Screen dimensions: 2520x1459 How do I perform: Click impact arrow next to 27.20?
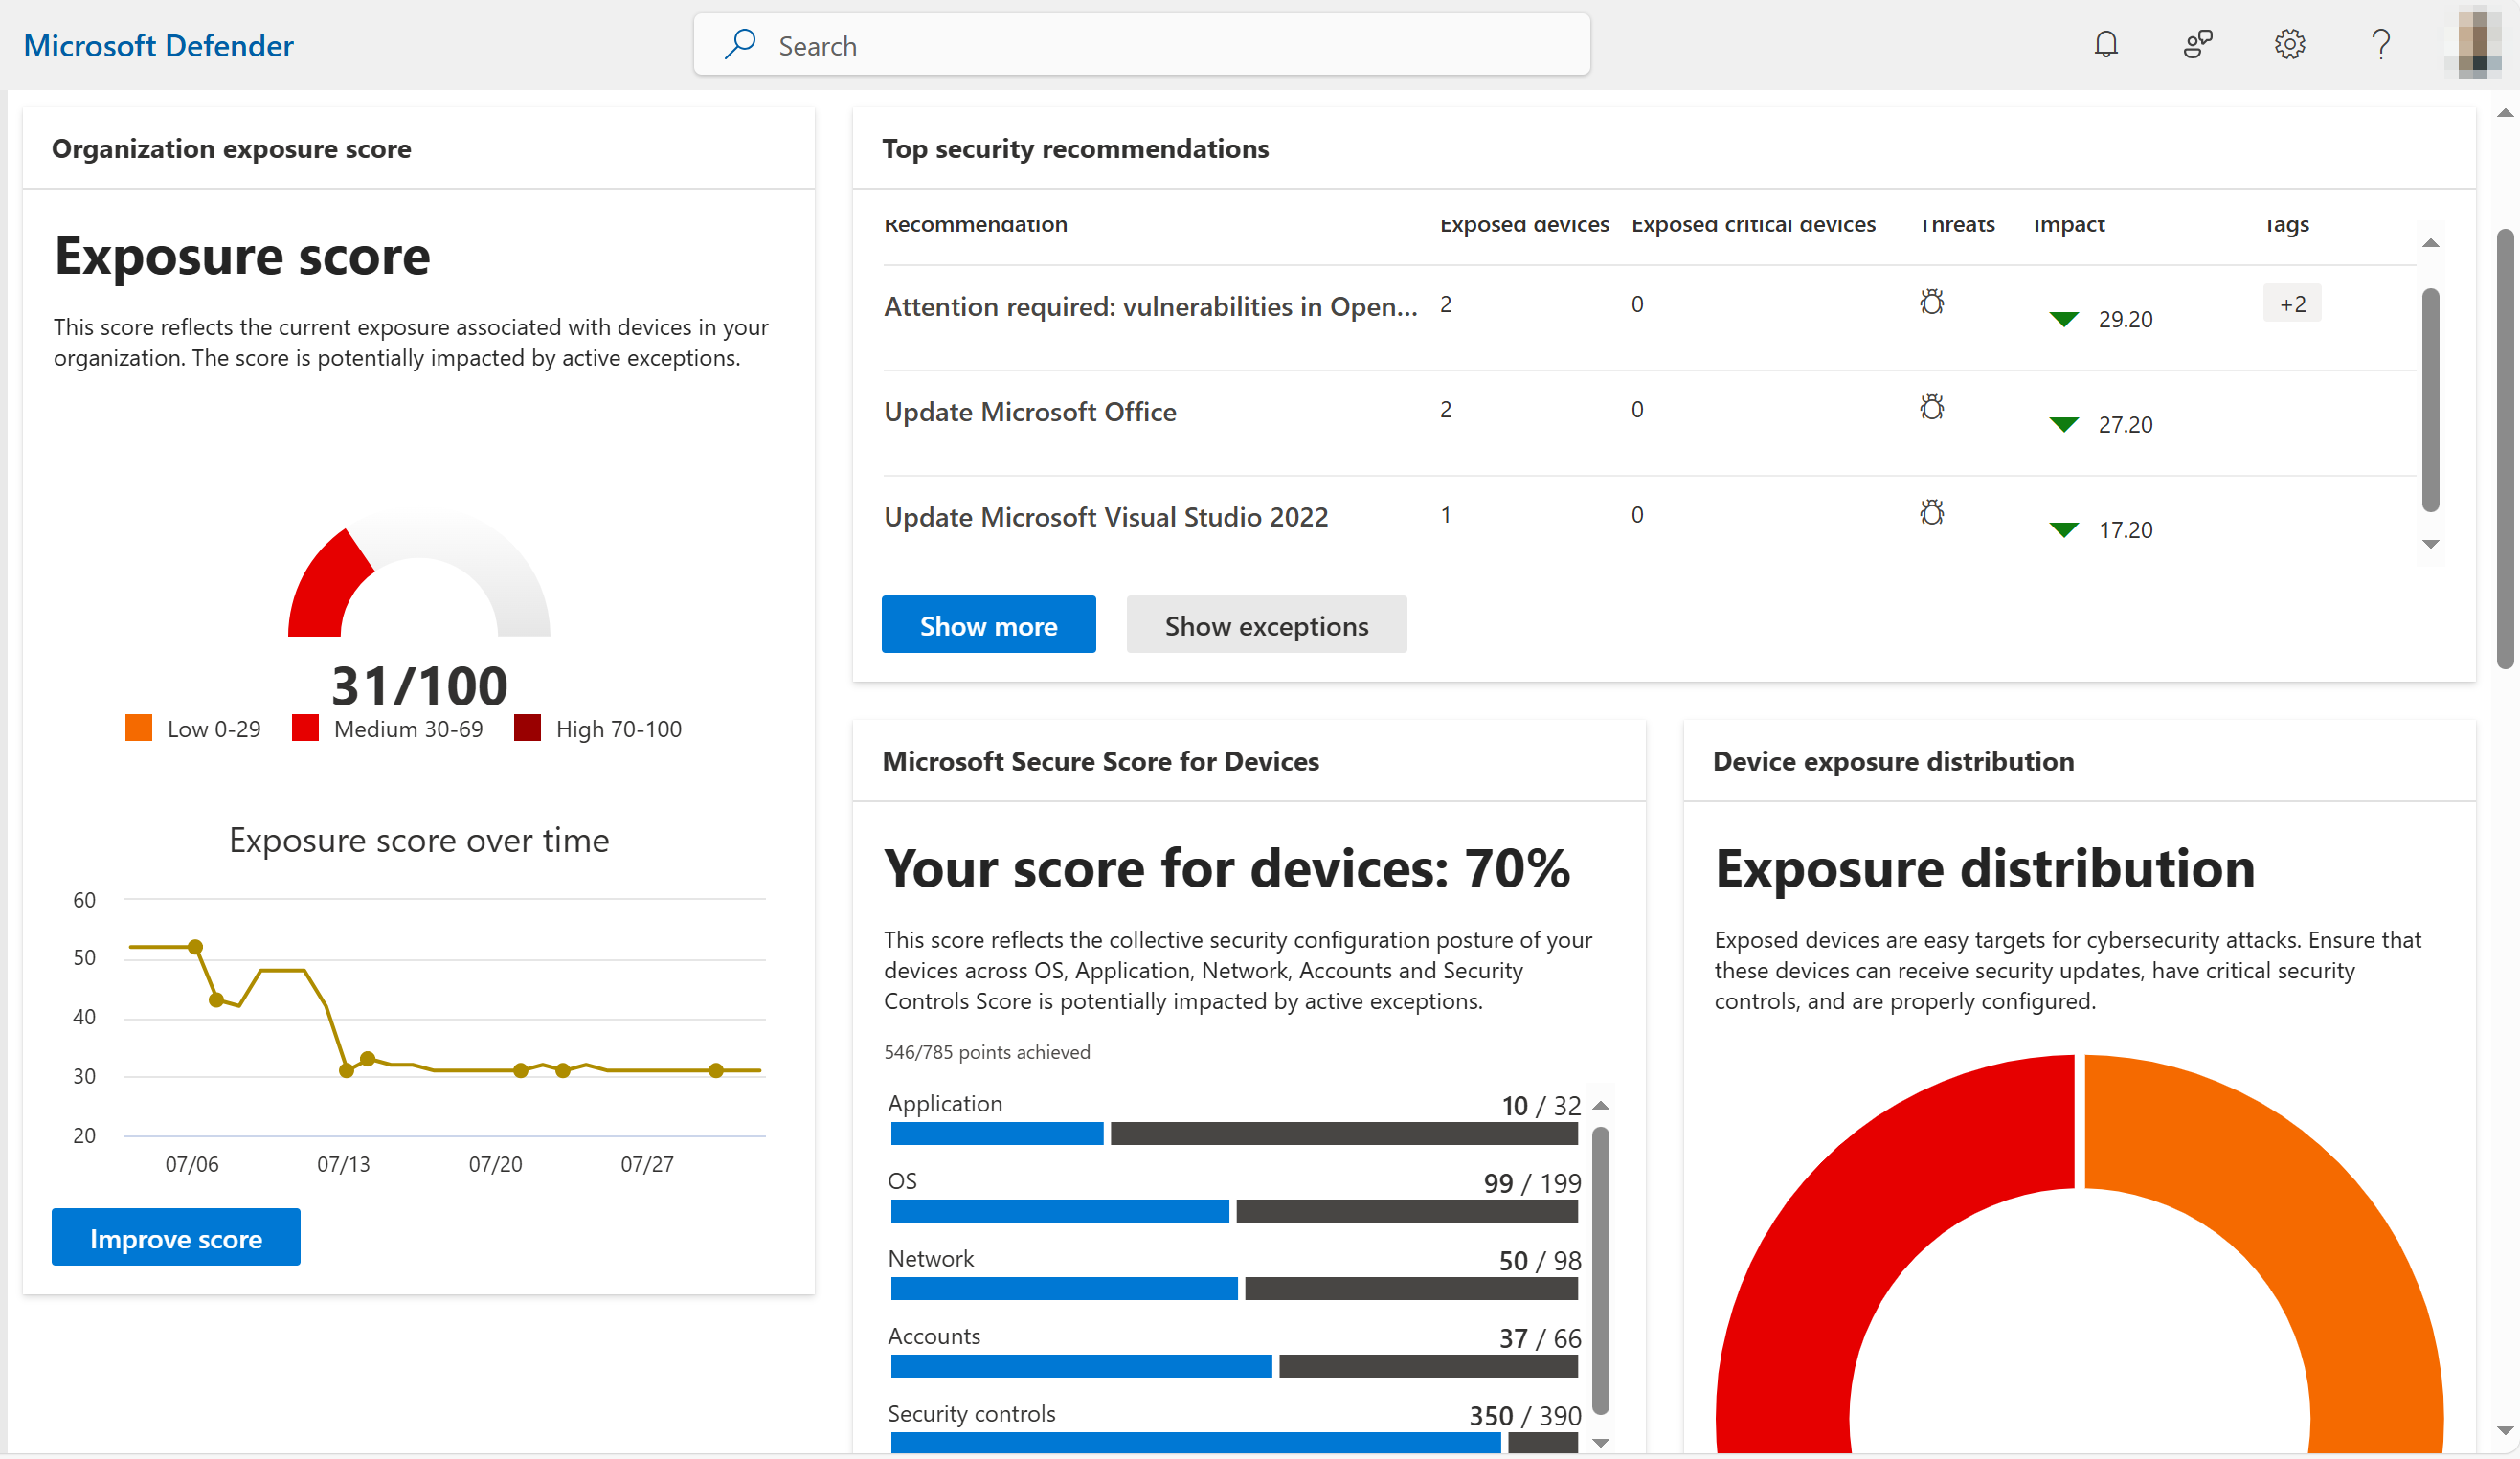click(x=2064, y=425)
